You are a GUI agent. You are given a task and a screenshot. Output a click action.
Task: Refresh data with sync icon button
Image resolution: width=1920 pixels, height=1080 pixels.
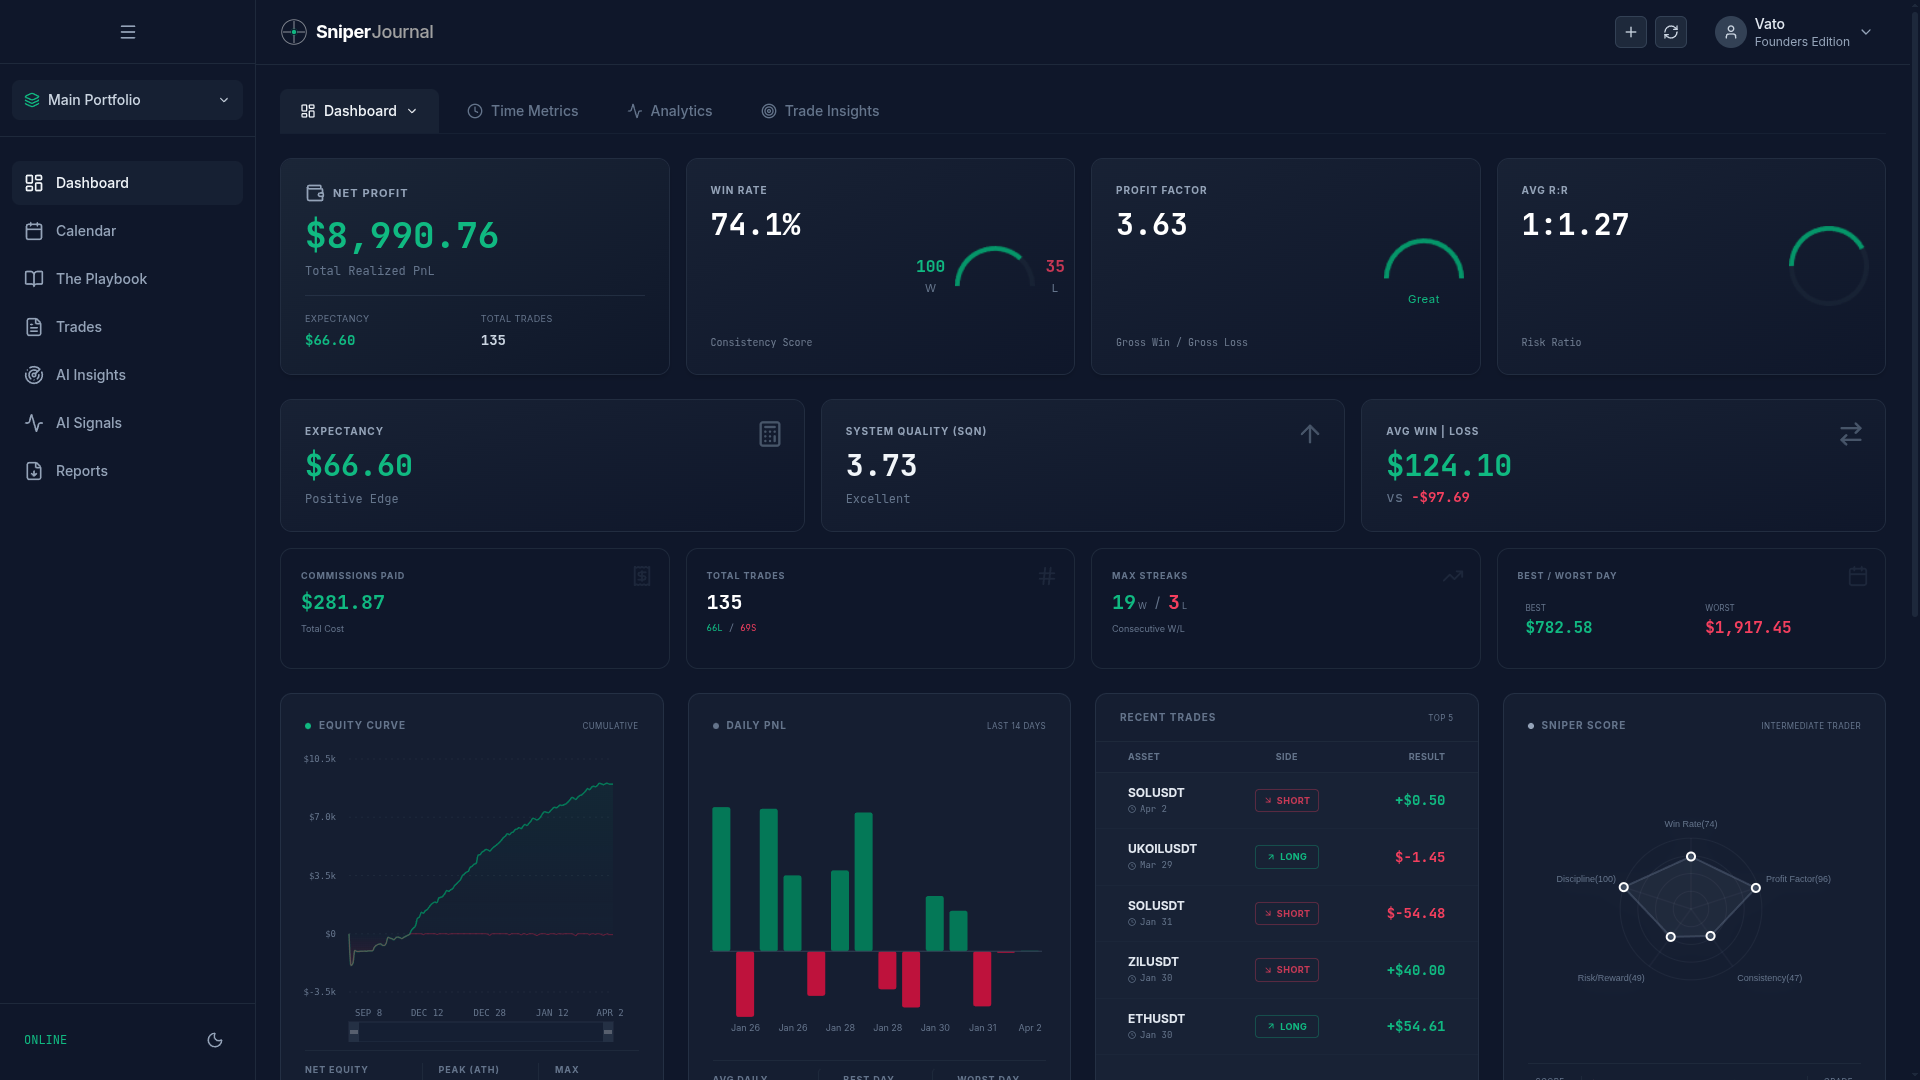1671,32
